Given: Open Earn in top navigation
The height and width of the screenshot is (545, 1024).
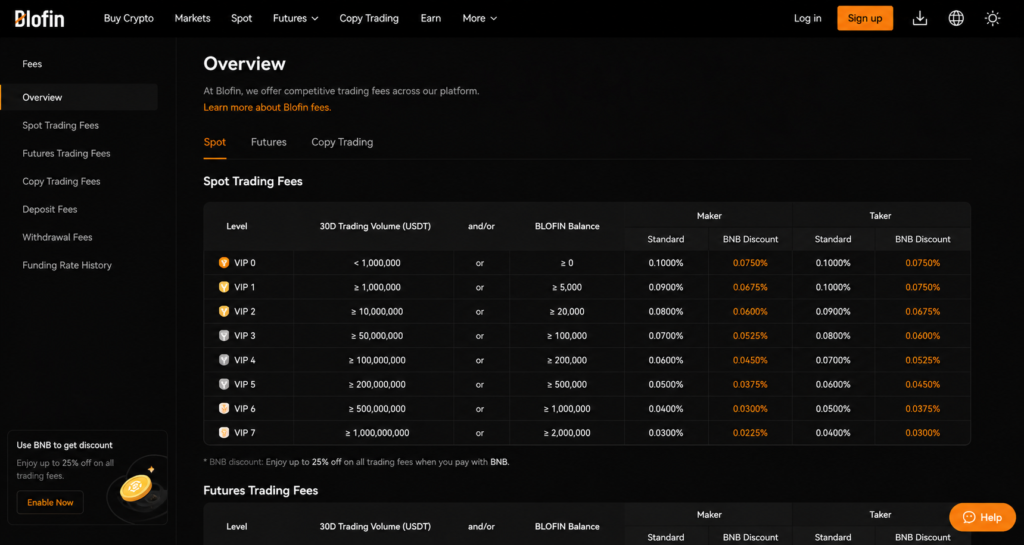Looking at the screenshot, I should (430, 18).
